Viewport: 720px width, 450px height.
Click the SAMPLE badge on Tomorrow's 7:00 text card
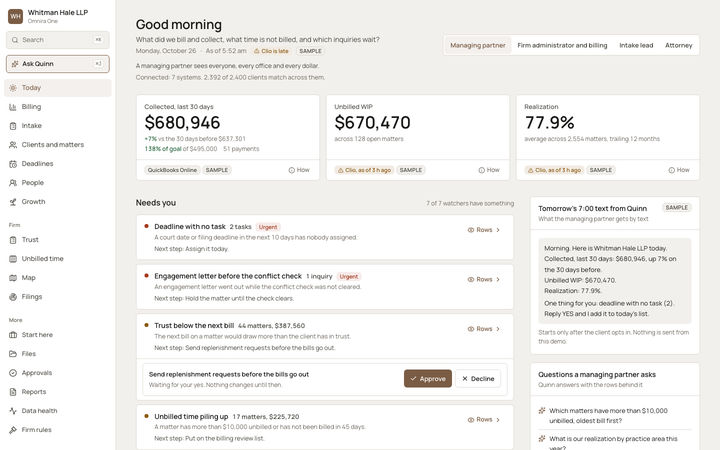point(677,208)
